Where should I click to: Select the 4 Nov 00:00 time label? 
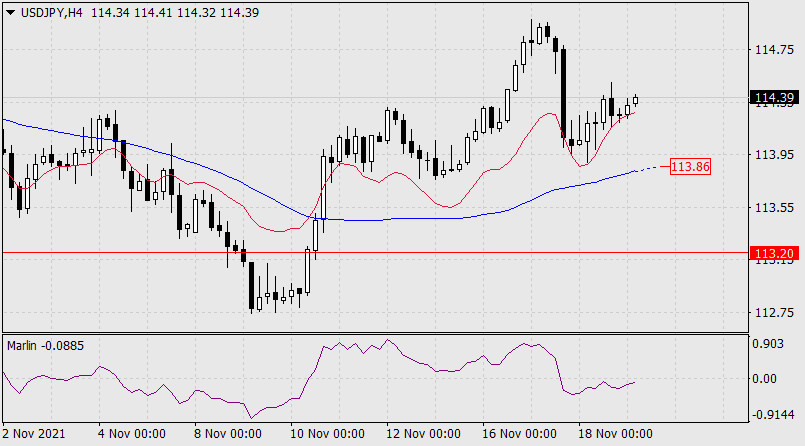(x=131, y=434)
